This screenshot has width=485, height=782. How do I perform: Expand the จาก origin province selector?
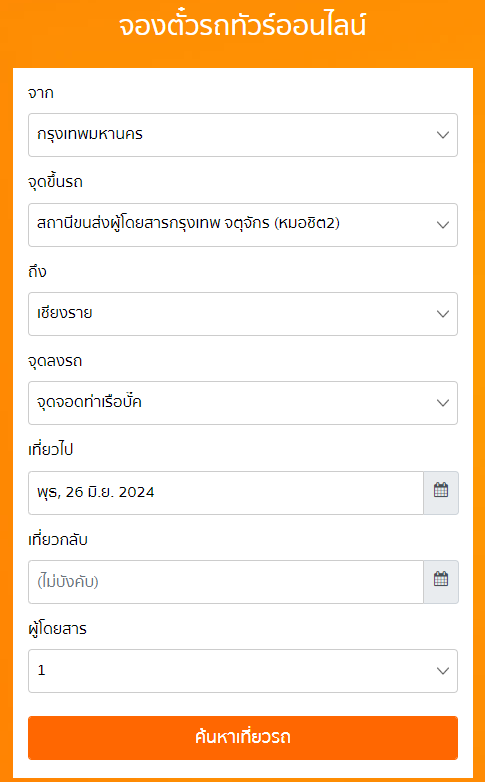coord(242,135)
